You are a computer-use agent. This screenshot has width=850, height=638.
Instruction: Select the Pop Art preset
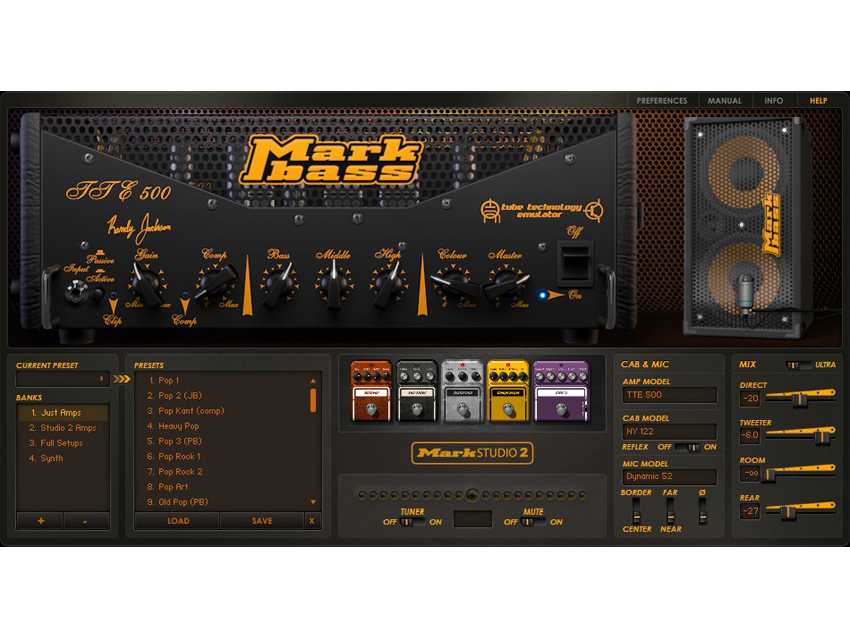[222, 487]
